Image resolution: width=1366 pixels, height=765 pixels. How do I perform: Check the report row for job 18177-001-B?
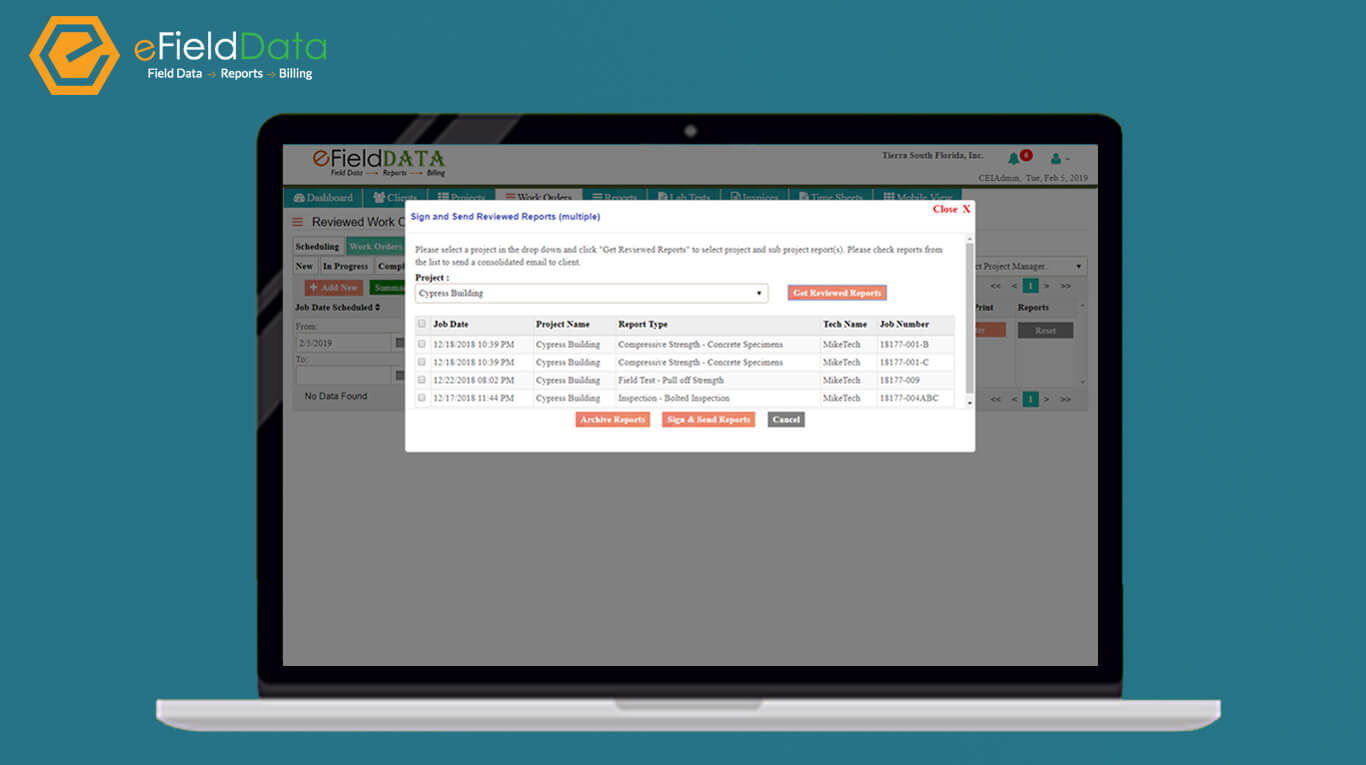(x=422, y=344)
